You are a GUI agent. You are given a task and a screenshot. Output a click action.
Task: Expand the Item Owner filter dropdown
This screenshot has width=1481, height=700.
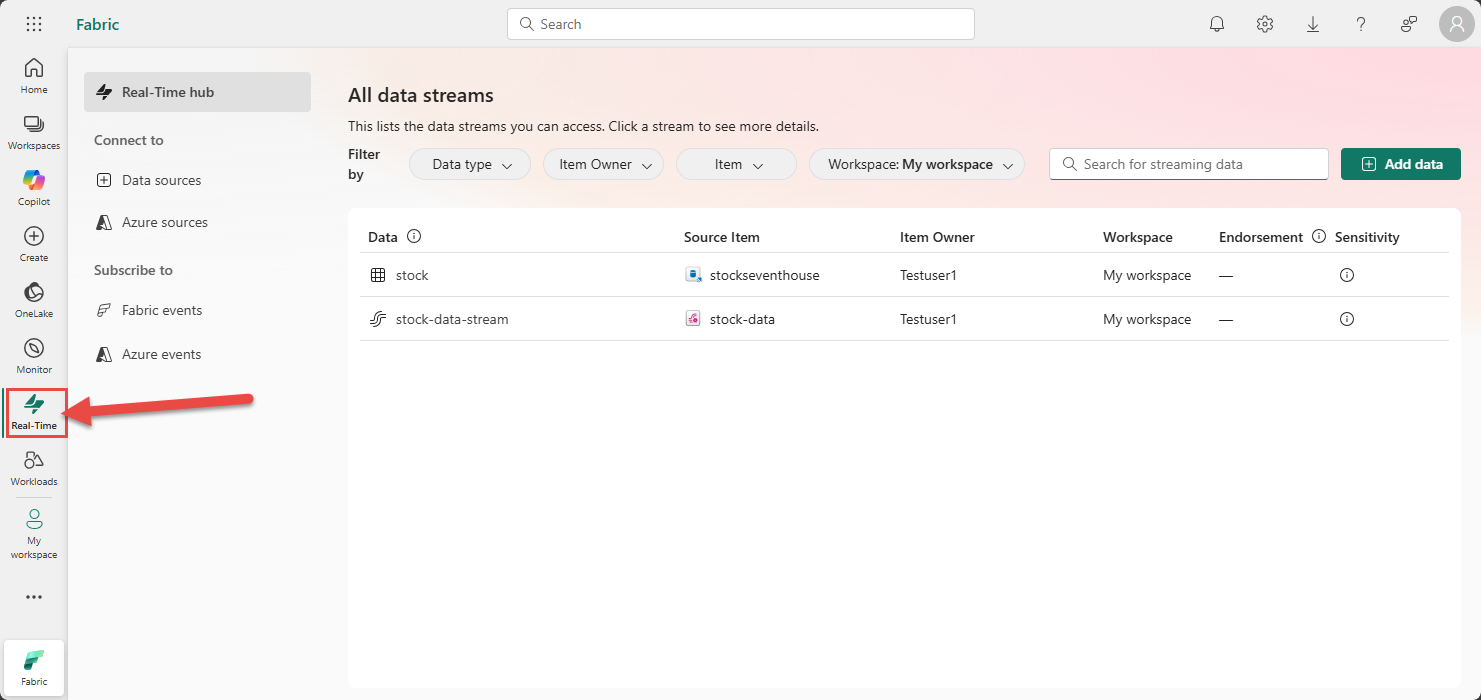click(603, 164)
